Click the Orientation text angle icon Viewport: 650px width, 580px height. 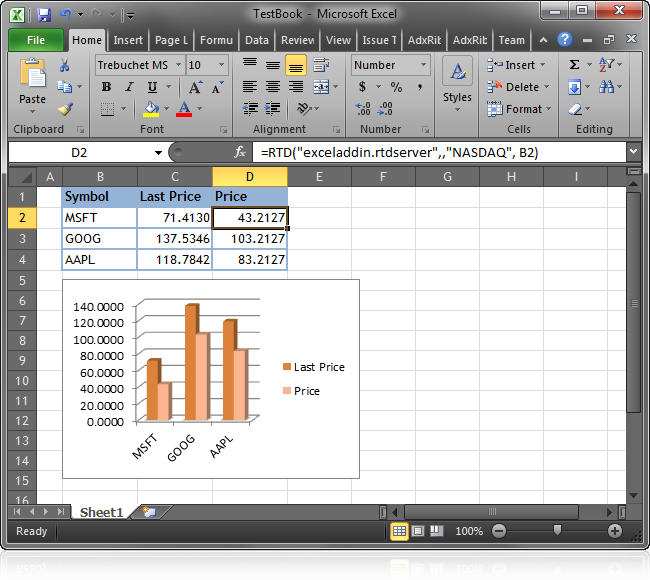coord(304,109)
